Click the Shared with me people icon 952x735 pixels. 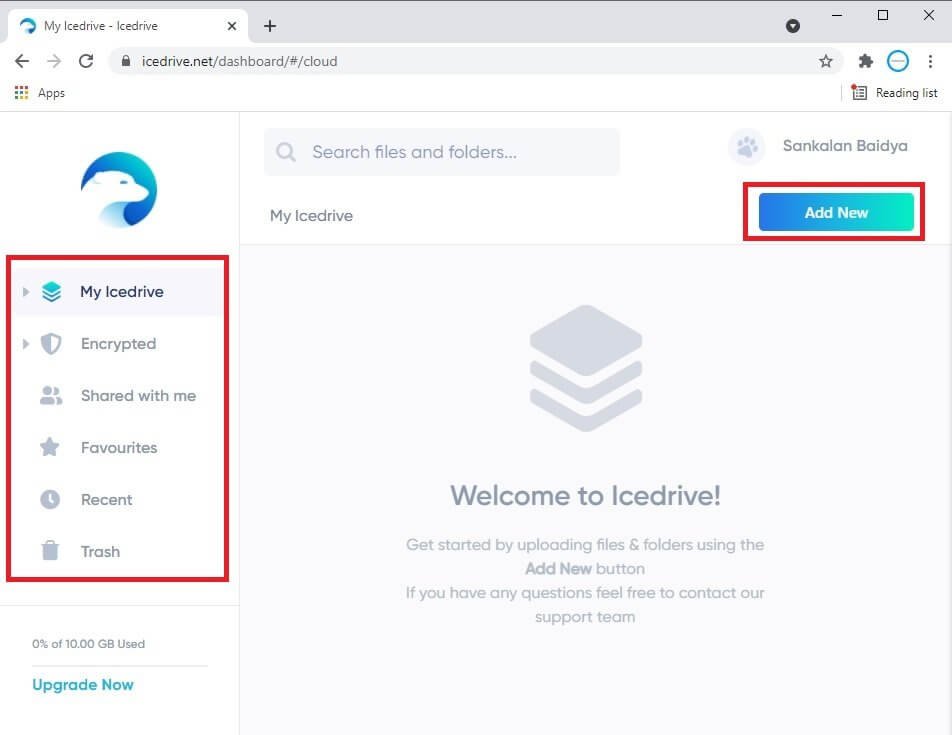[51, 396]
